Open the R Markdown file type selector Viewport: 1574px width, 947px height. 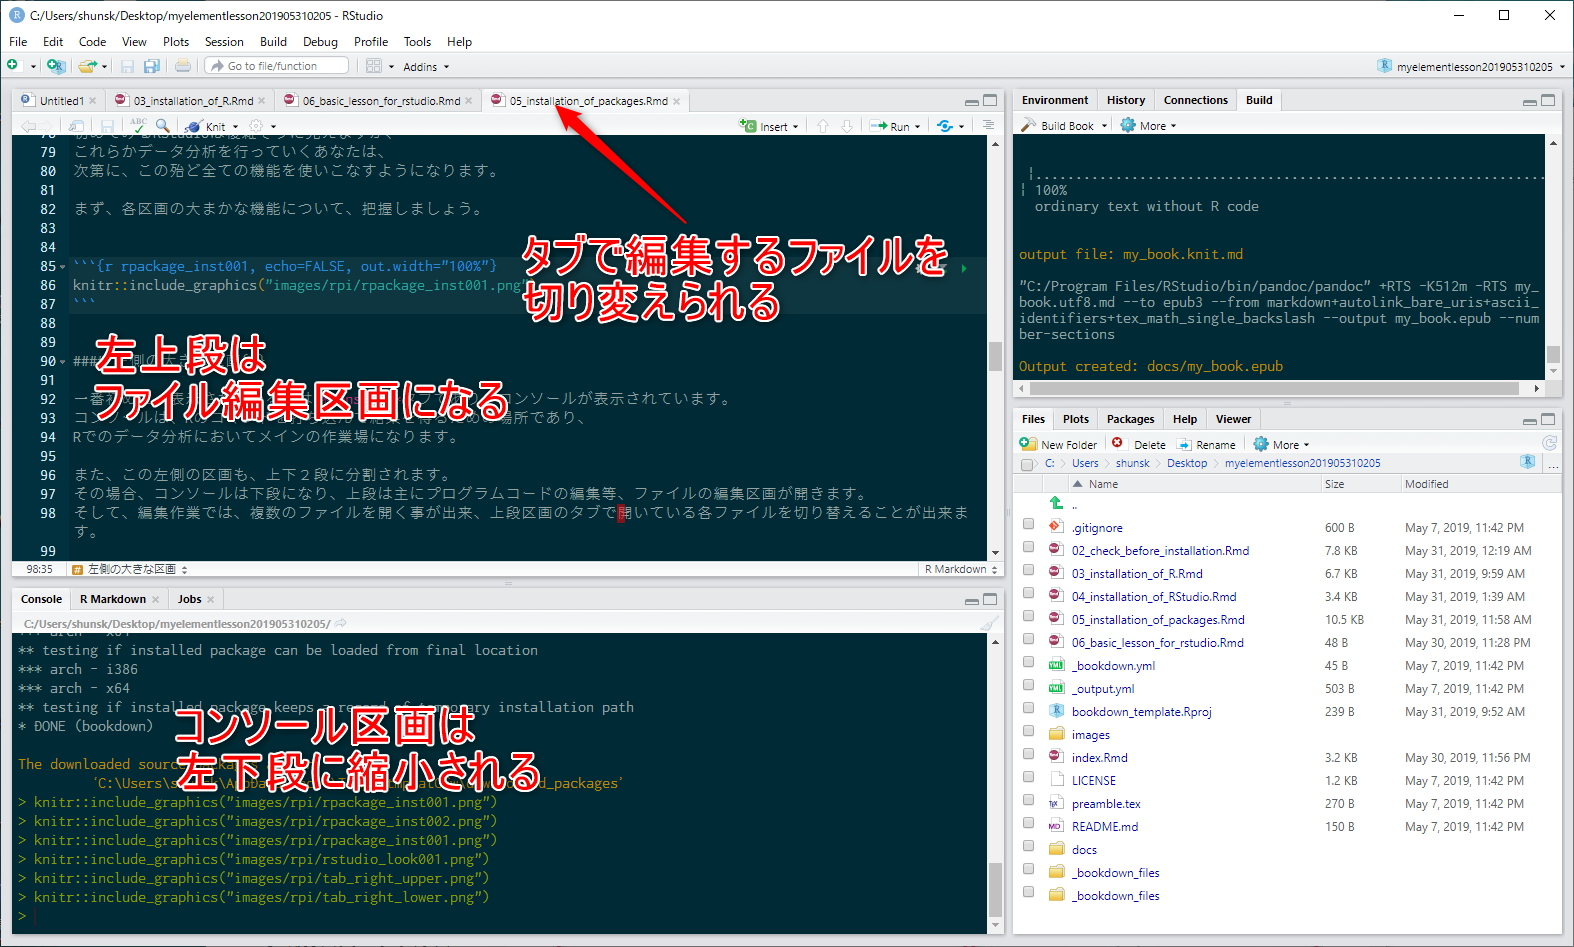pos(961,569)
